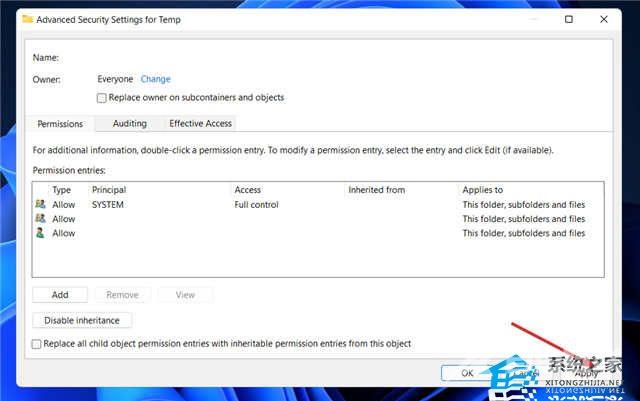
Task: Select the Permissions tab
Action: [59, 124]
